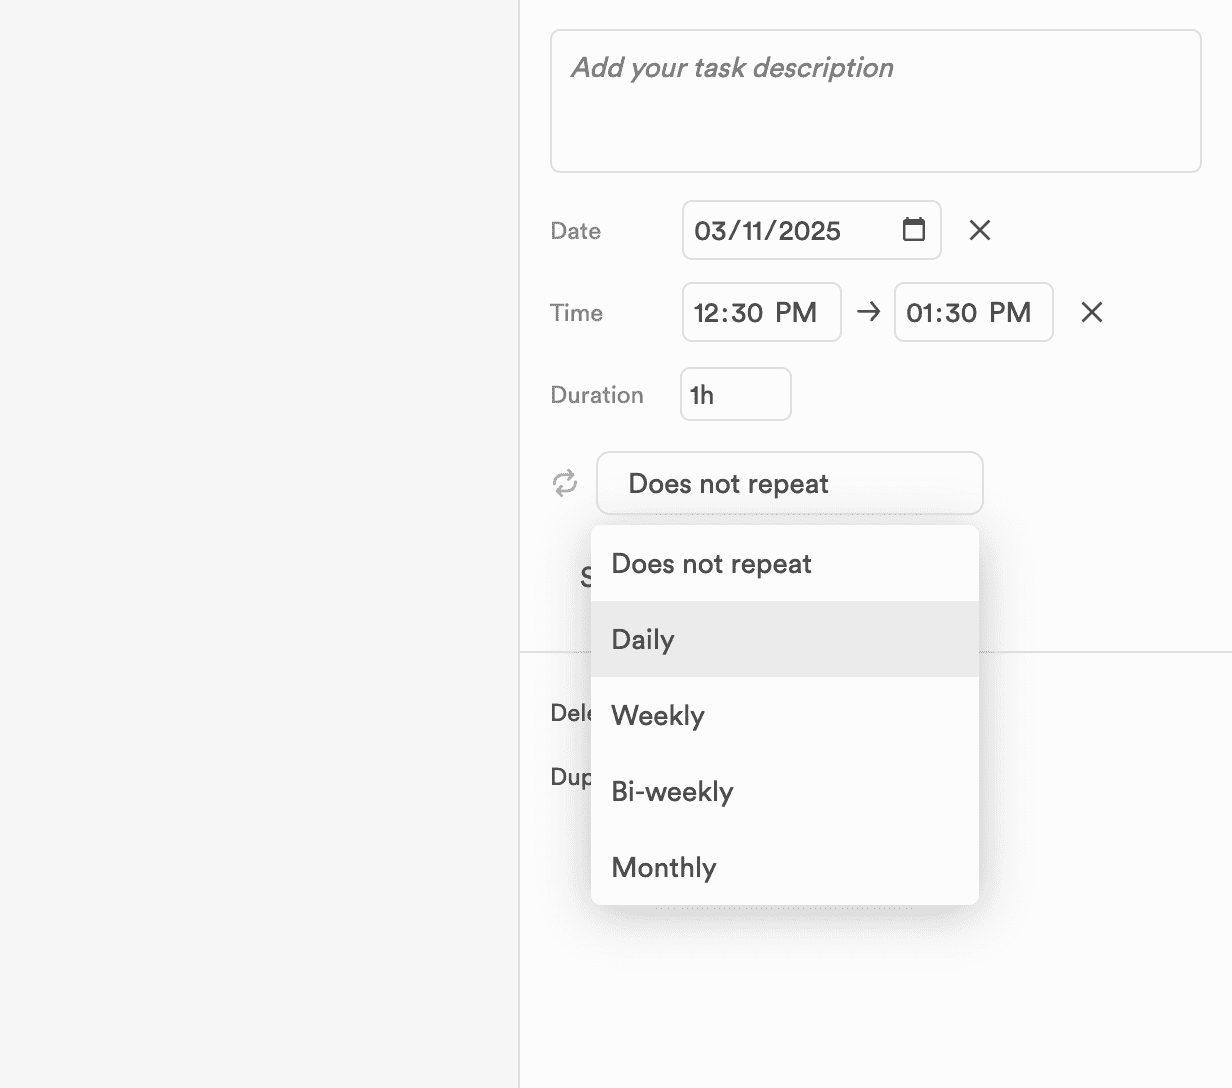Viewport: 1232px width, 1088px height.
Task: Edit the 12:30 PM start time
Action: [762, 312]
